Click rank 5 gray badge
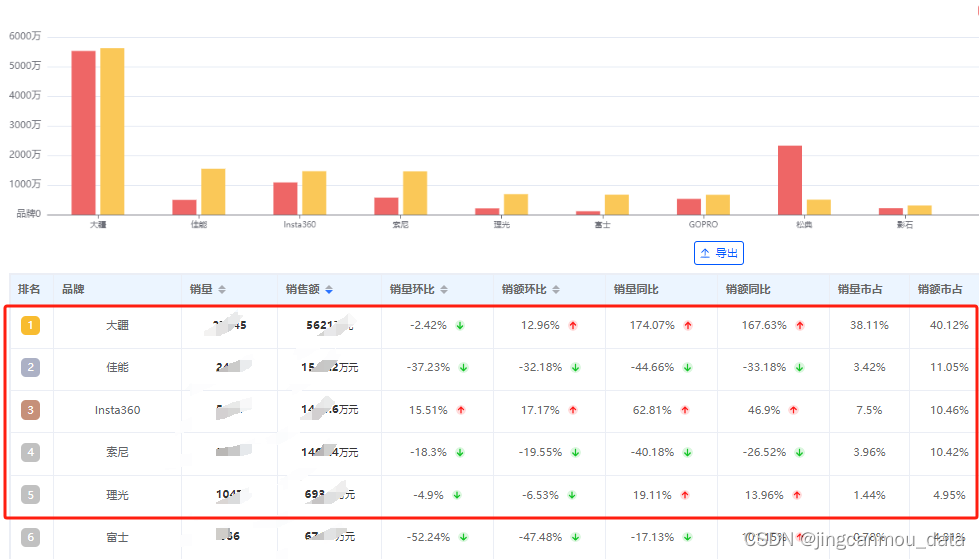979x559 pixels. click(30, 495)
